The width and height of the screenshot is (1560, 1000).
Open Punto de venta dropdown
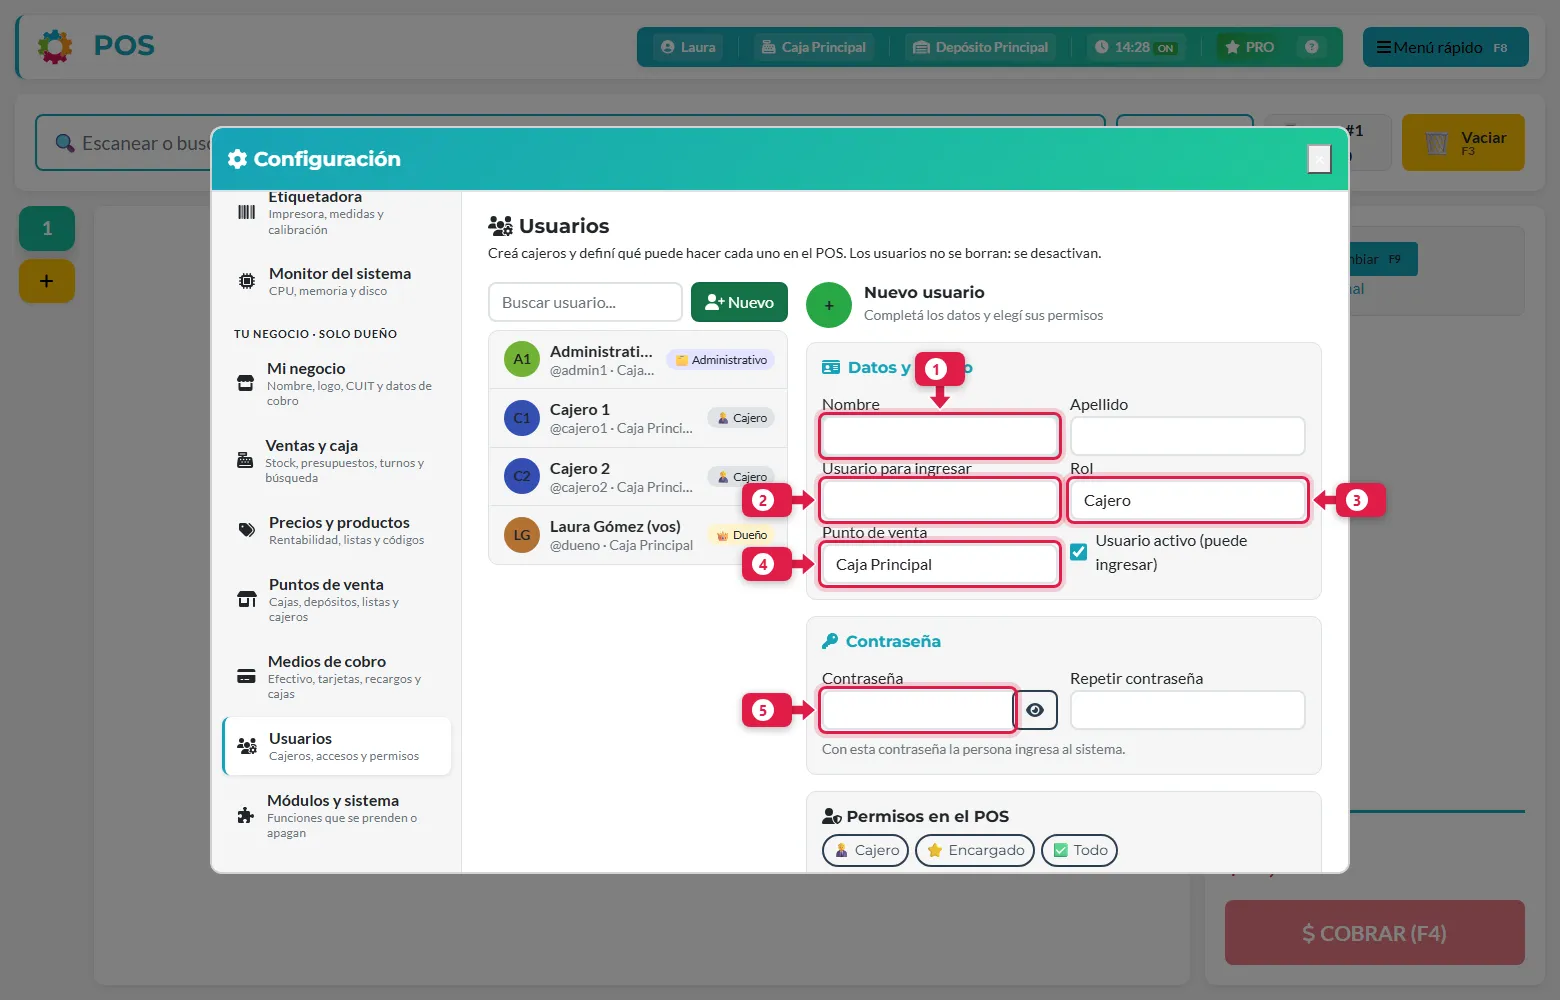tap(940, 564)
